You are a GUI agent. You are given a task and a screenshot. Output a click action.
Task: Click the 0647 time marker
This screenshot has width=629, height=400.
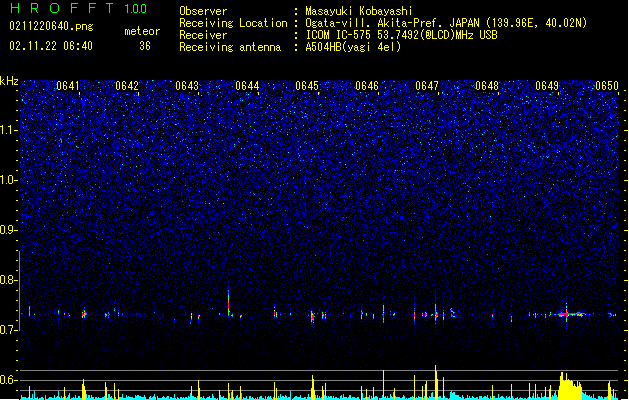[x=427, y=86]
